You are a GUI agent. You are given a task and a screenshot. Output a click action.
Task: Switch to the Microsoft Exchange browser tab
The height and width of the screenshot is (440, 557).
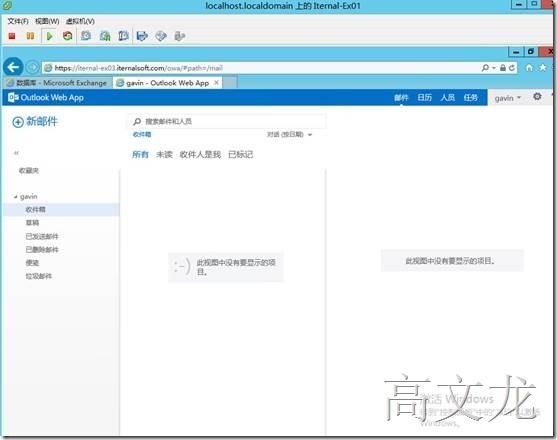(57, 83)
